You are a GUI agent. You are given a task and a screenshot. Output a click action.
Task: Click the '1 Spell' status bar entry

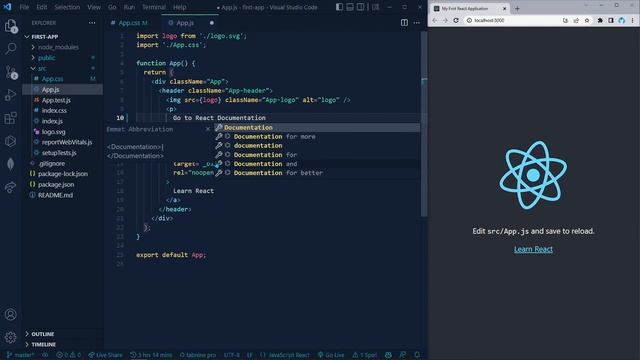pos(365,355)
